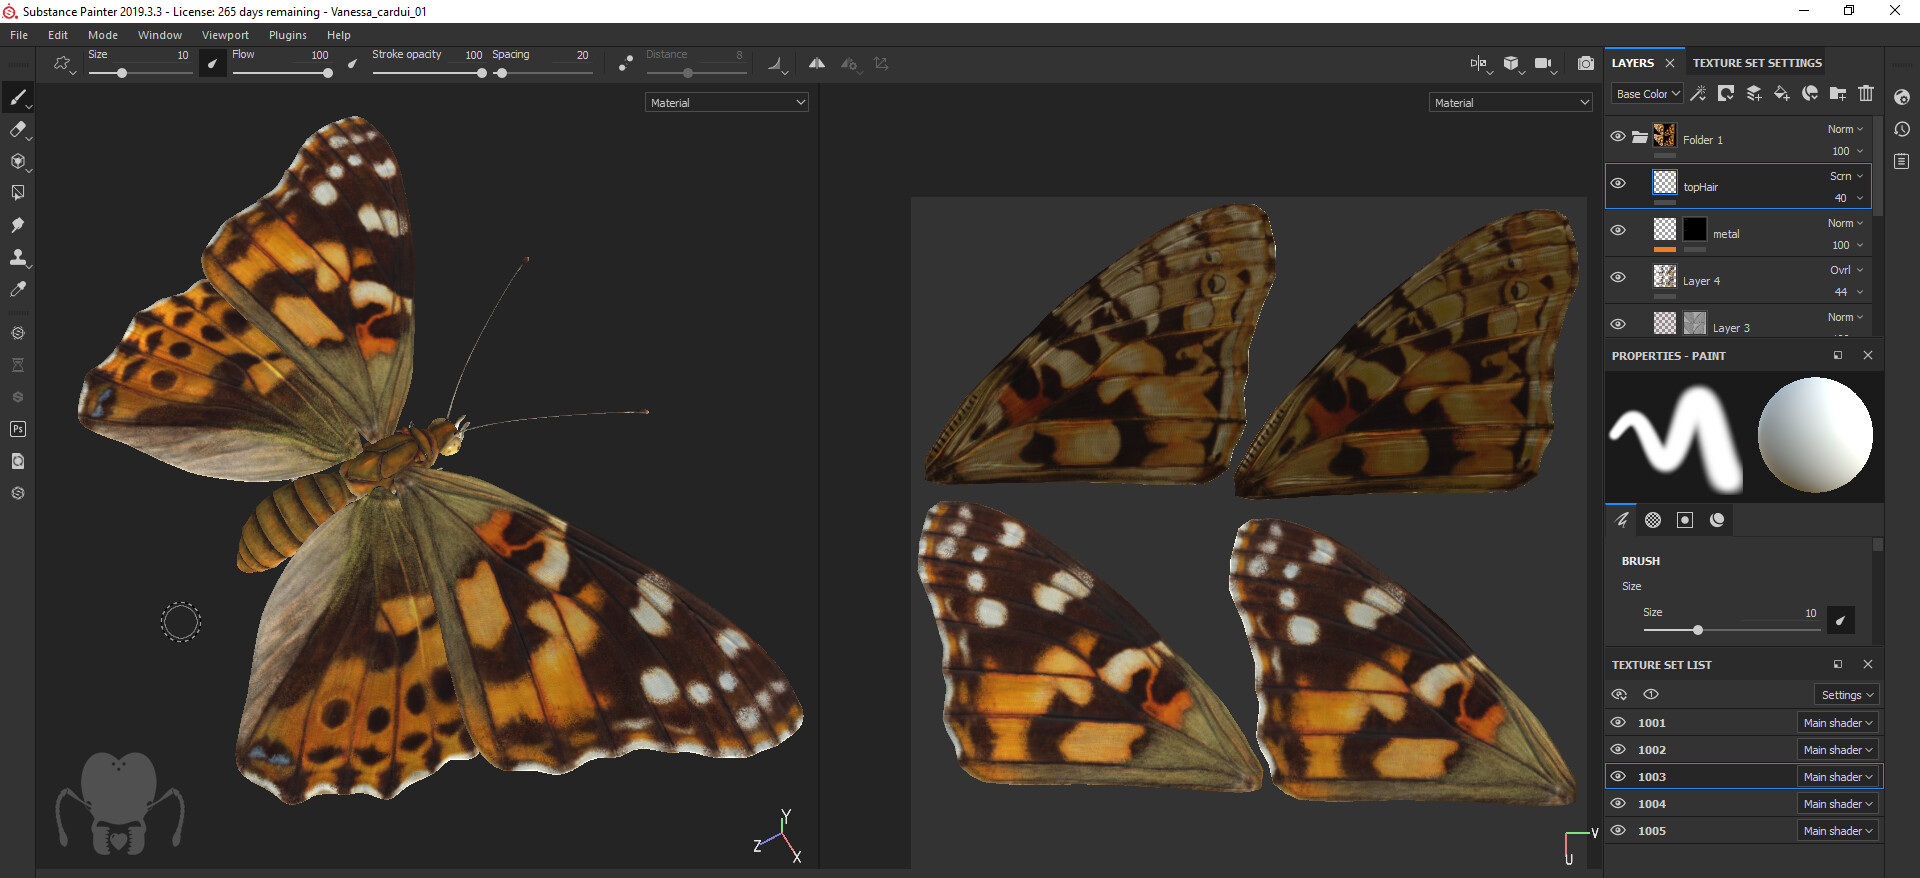Toggle visibility of texture set 1005
1920x878 pixels.
(x=1618, y=830)
